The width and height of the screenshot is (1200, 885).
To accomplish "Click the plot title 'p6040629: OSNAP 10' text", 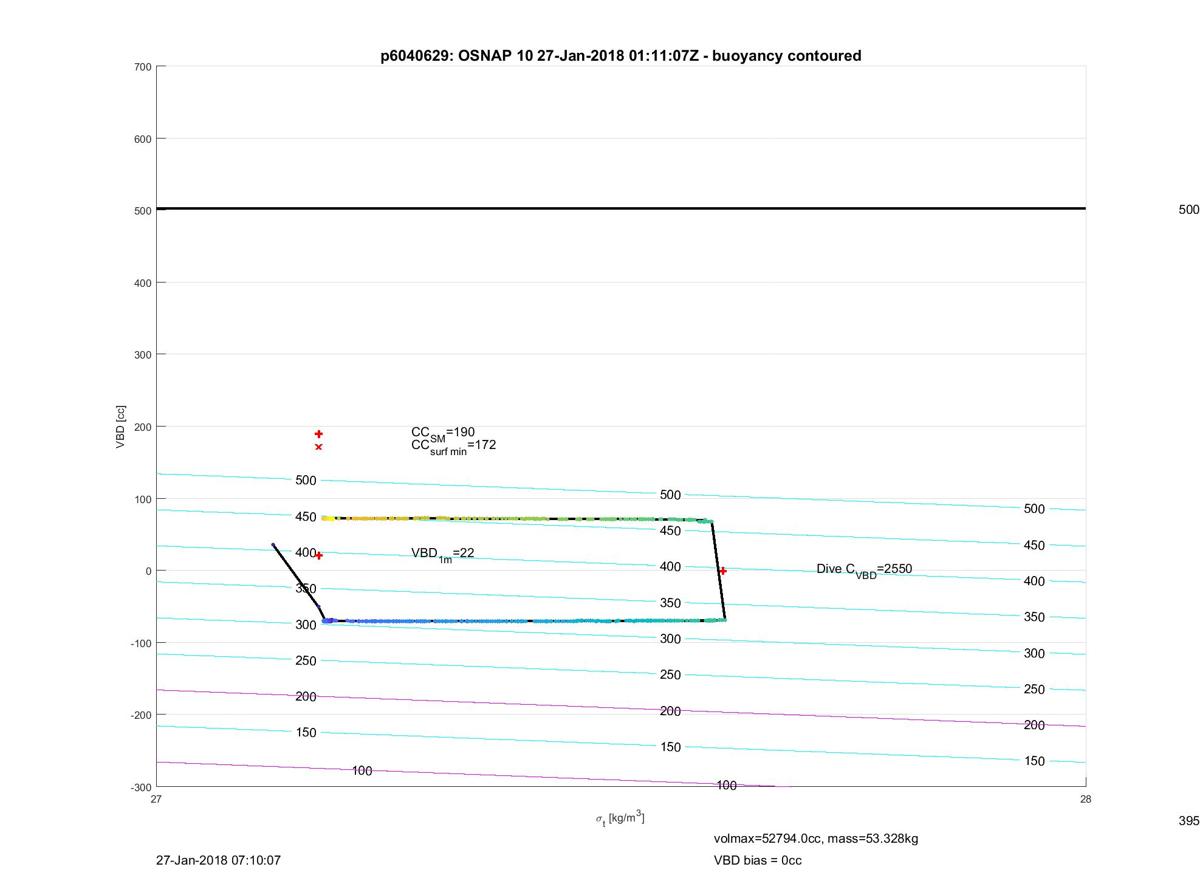I will point(457,56).
